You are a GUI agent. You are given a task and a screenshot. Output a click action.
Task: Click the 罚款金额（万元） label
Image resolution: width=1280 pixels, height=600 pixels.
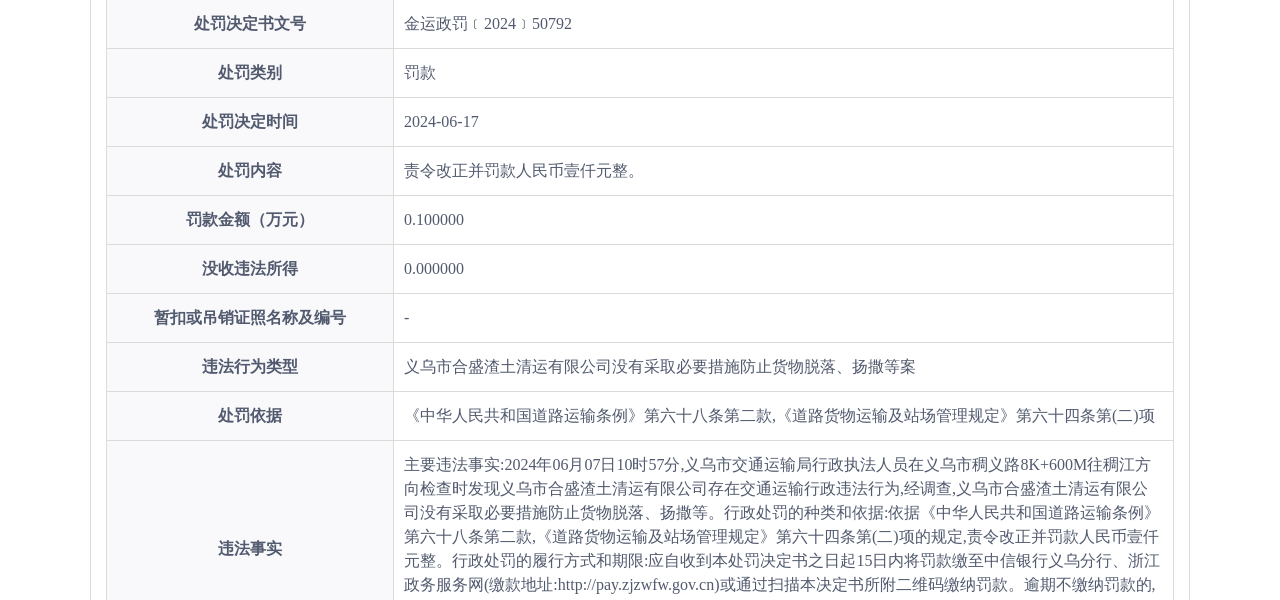click(x=250, y=220)
